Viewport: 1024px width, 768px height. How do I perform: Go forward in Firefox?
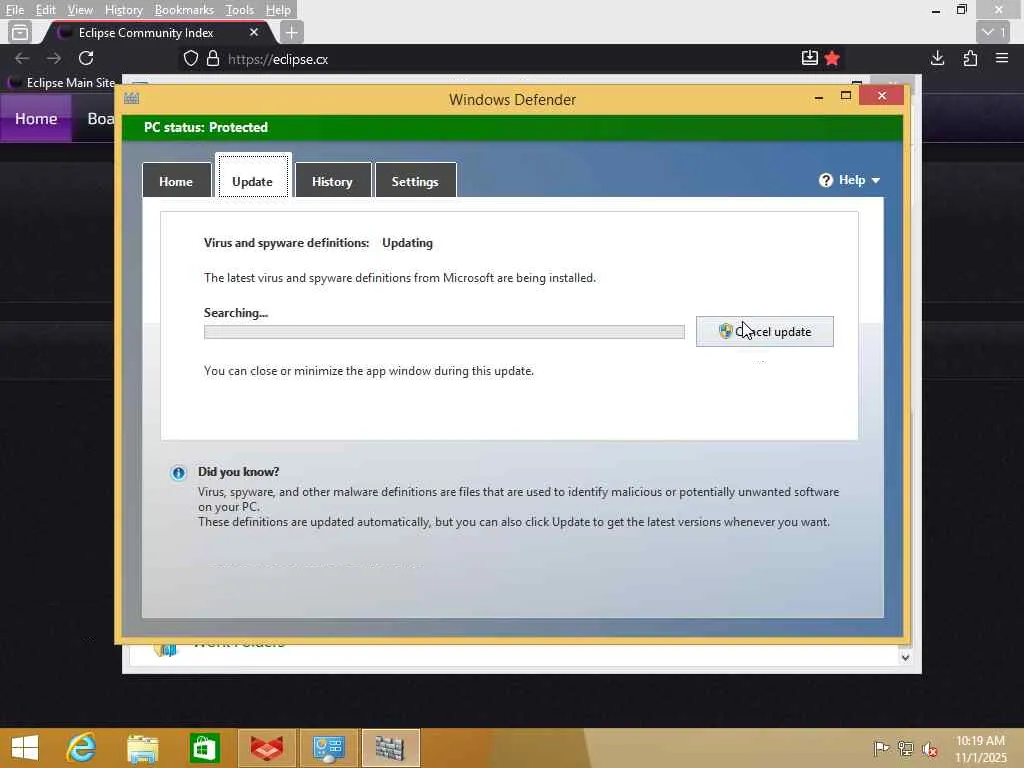coord(54,58)
